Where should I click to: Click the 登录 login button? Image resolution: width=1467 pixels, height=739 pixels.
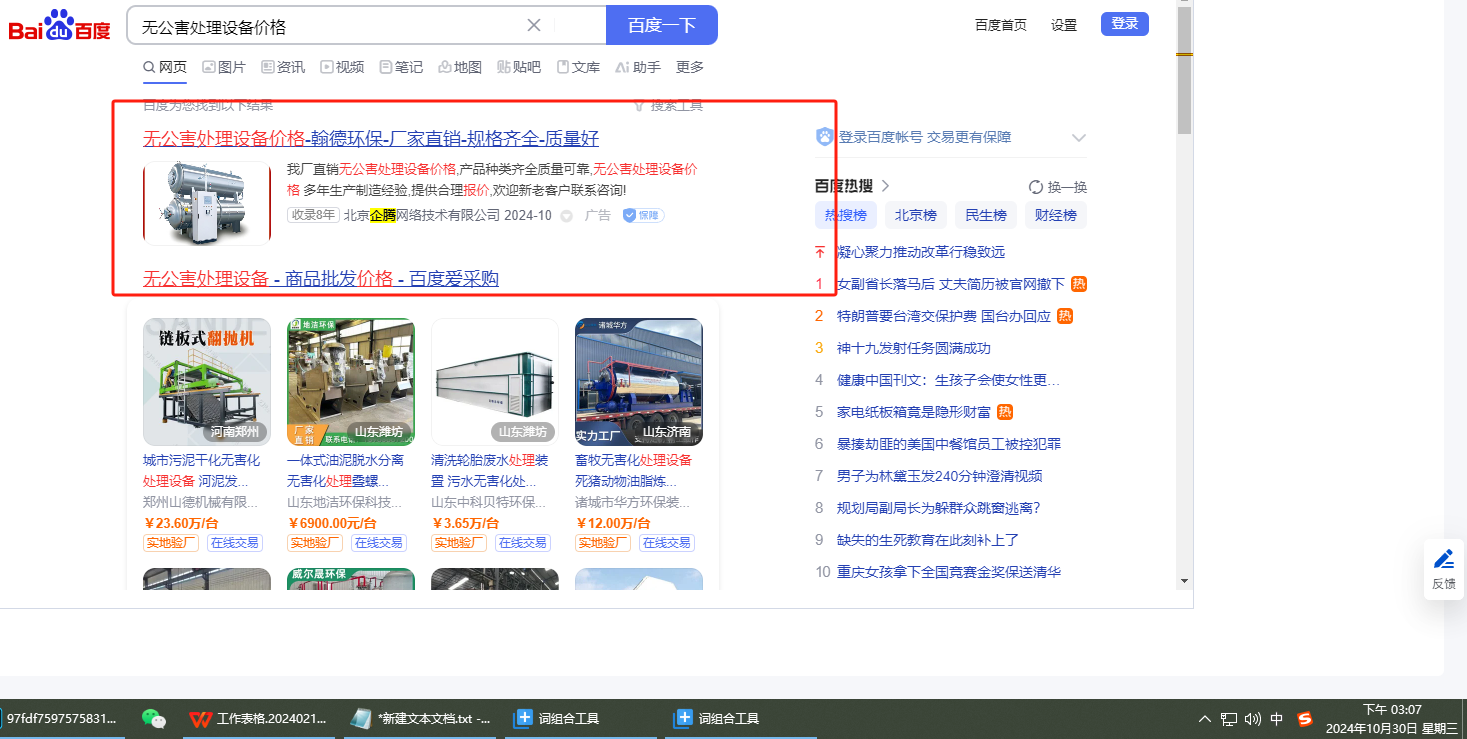pos(1125,24)
